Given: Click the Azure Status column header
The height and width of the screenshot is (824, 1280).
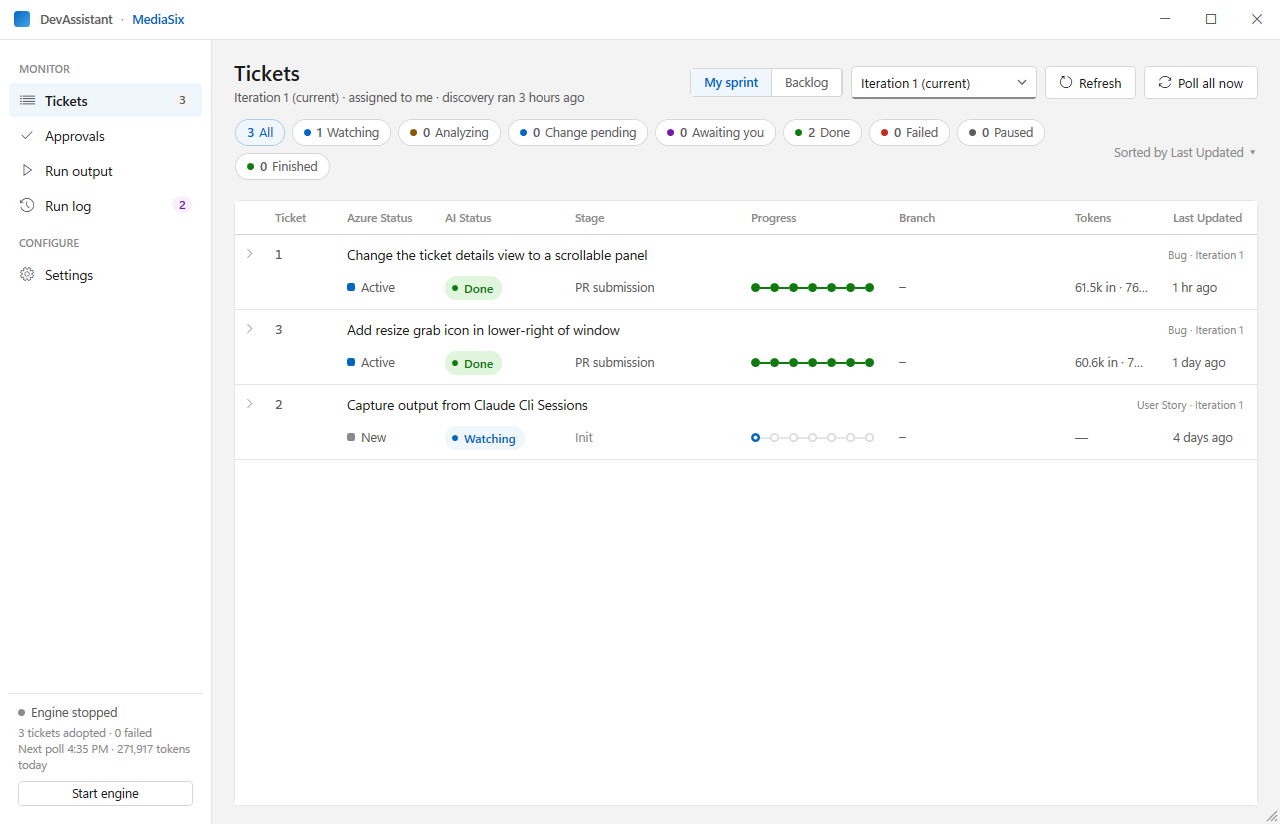Looking at the screenshot, I should pos(380,218).
